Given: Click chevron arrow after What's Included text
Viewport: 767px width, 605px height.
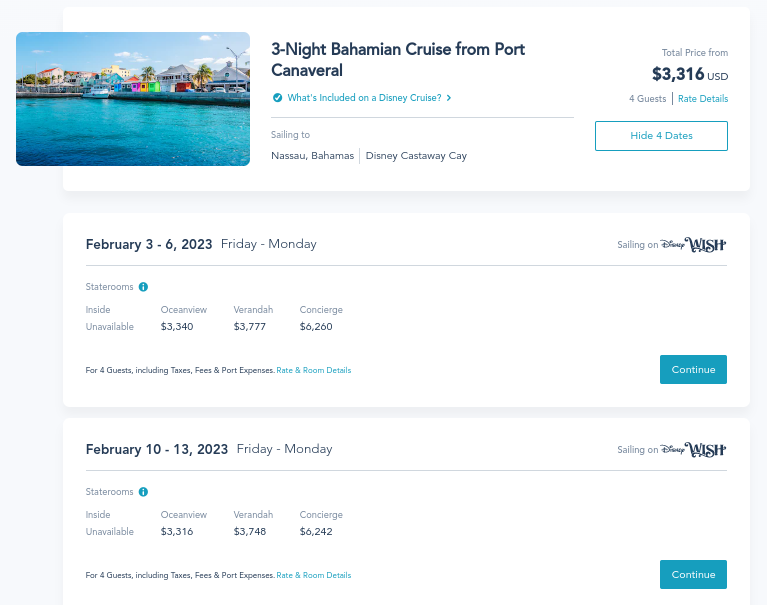Looking at the screenshot, I should point(449,98).
